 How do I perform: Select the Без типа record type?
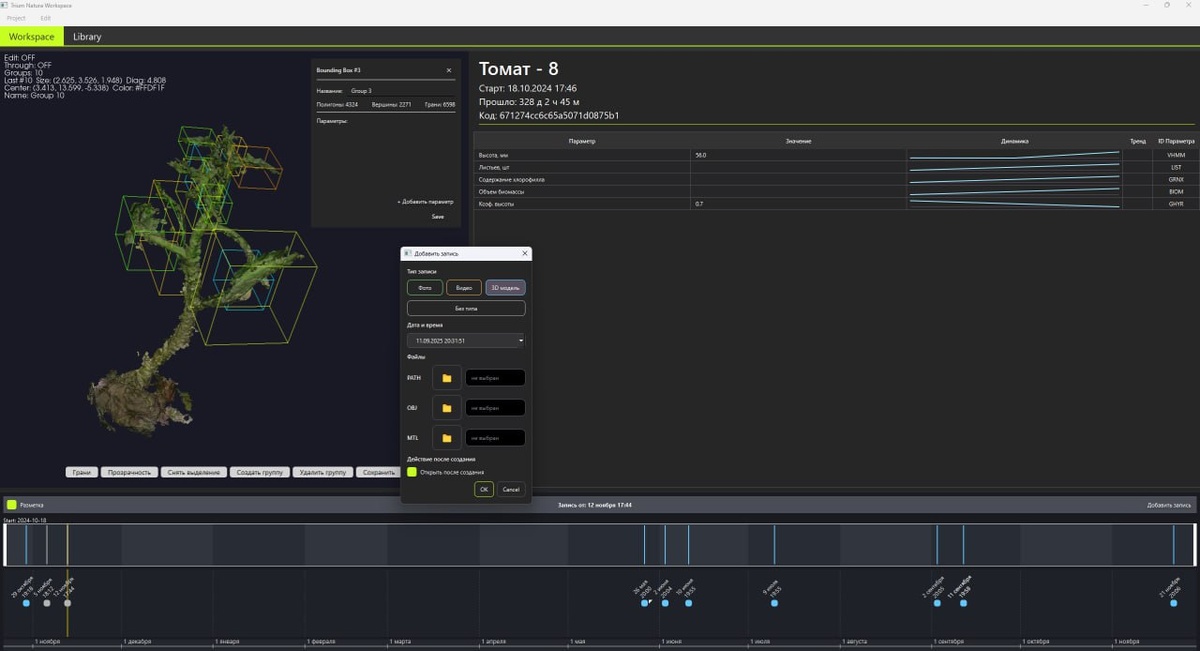(x=466, y=309)
